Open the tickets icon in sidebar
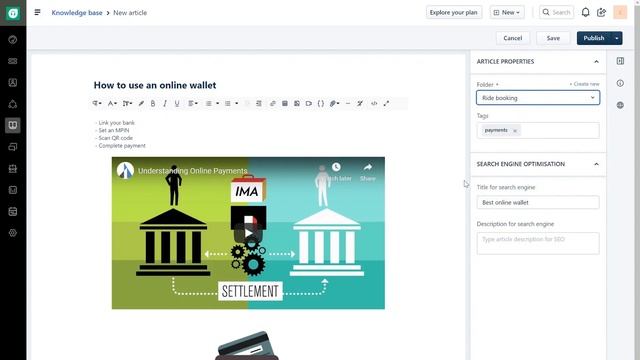The width and height of the screenshot is (640, 360). (x=13, y=61)
